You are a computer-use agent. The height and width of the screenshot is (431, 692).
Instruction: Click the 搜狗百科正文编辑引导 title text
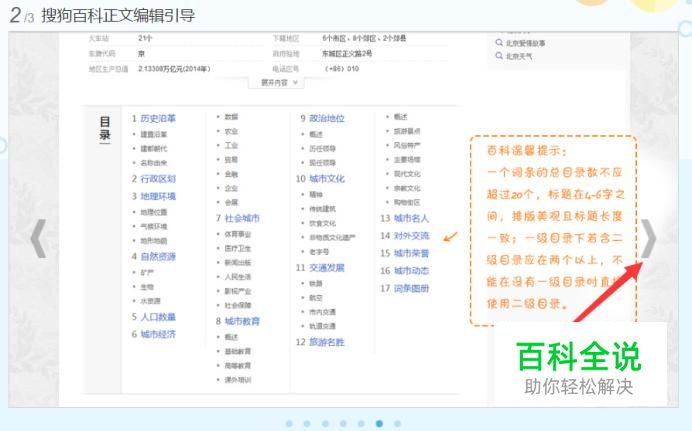(x=118, y=15)
